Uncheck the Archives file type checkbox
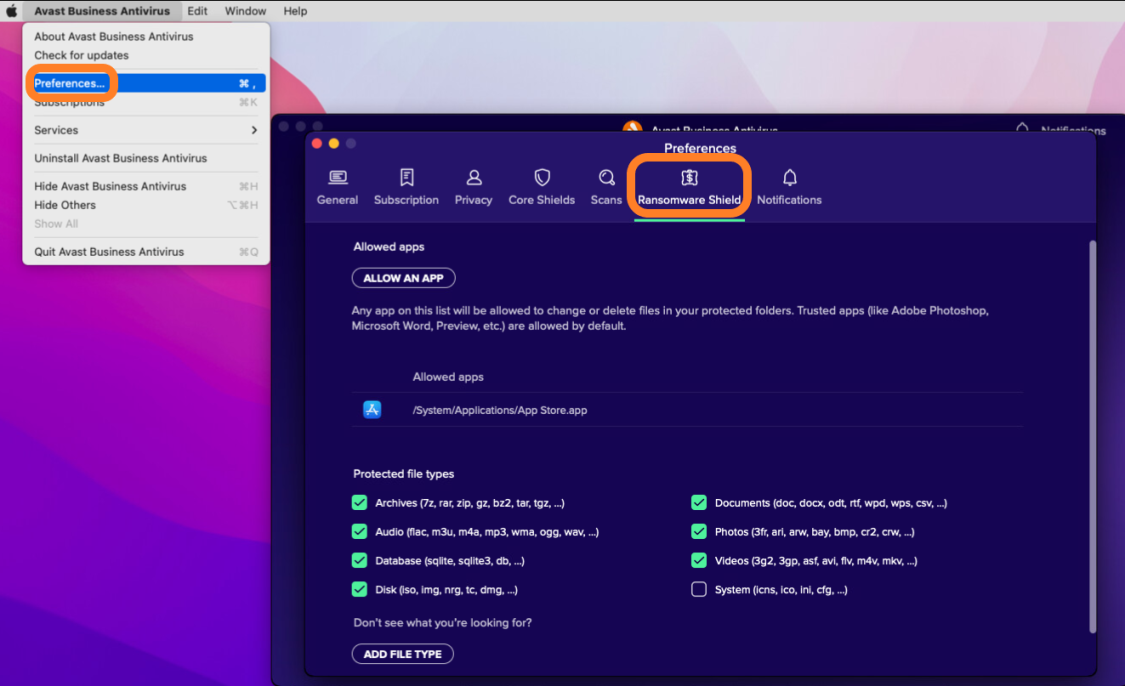This screenshot has width=1125, height=686. 359,502
